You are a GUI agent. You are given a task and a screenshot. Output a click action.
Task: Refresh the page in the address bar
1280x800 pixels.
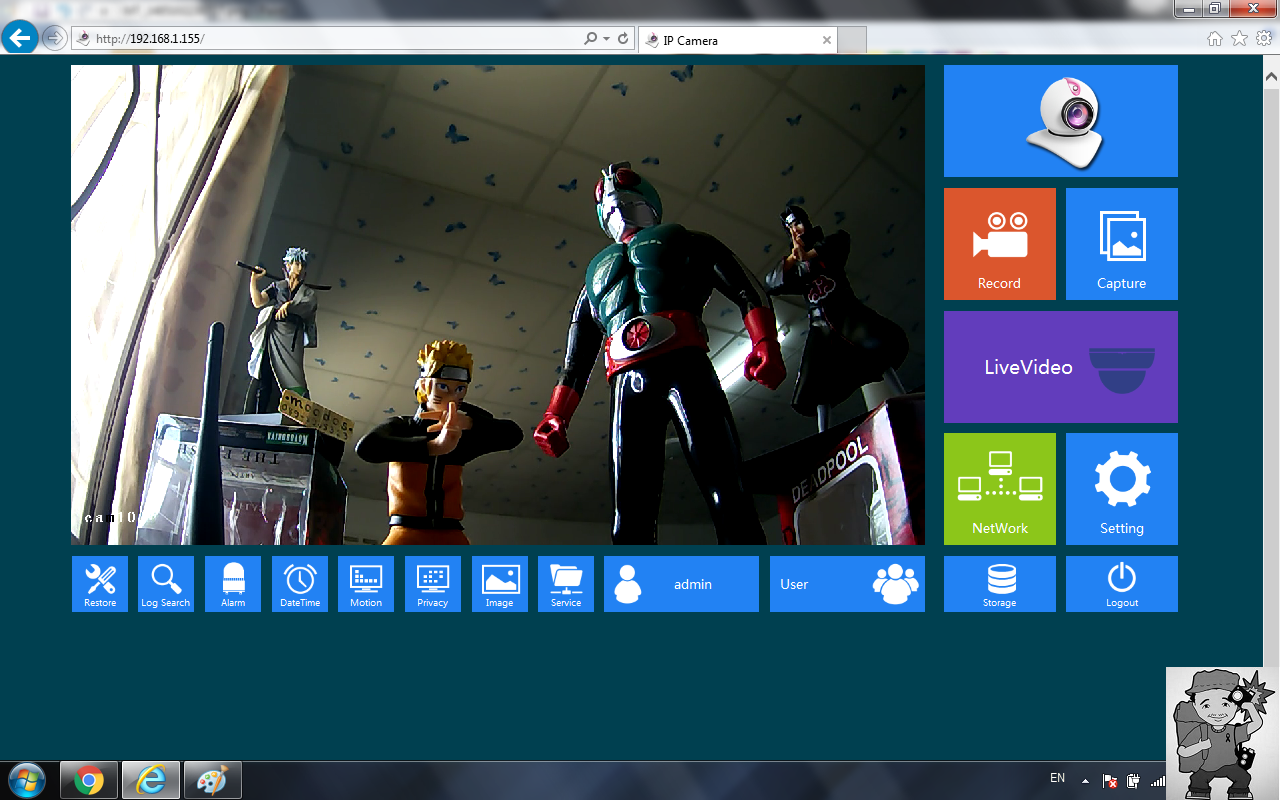(623, 39)
